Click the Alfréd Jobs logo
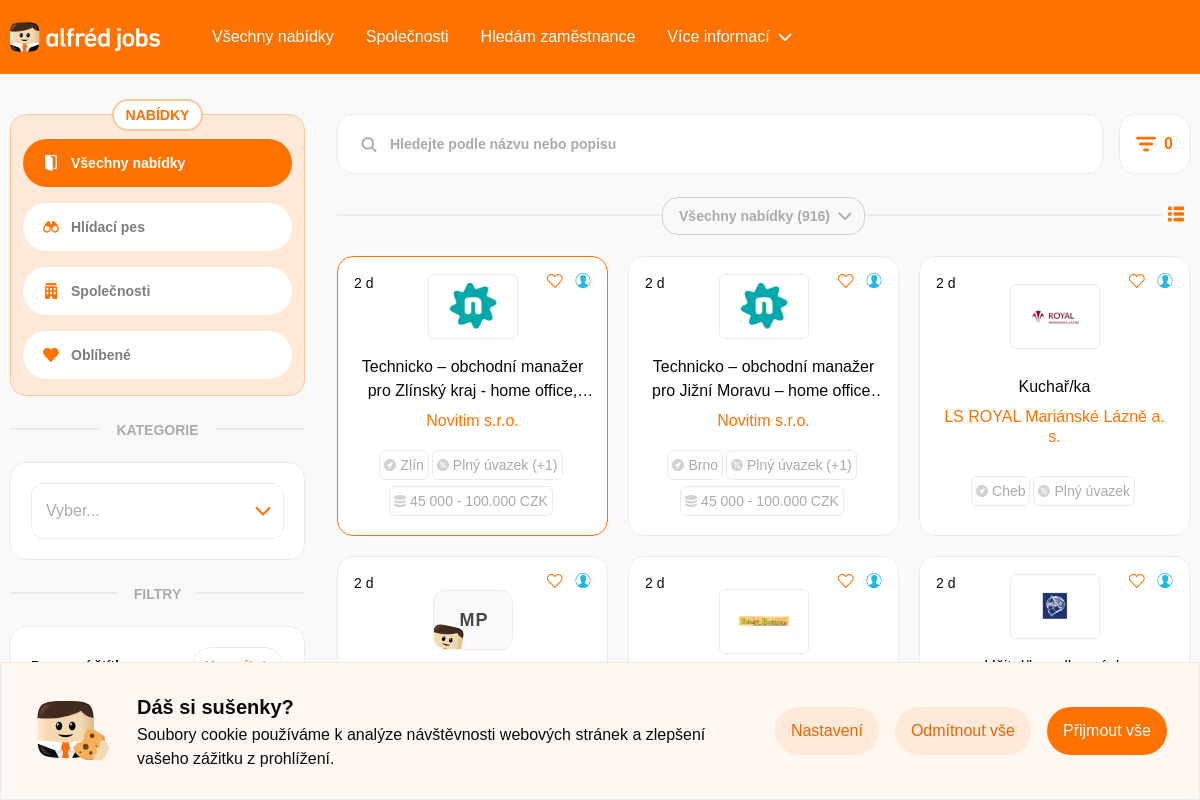Screen dimensions: 1200x800 point(85,37)
